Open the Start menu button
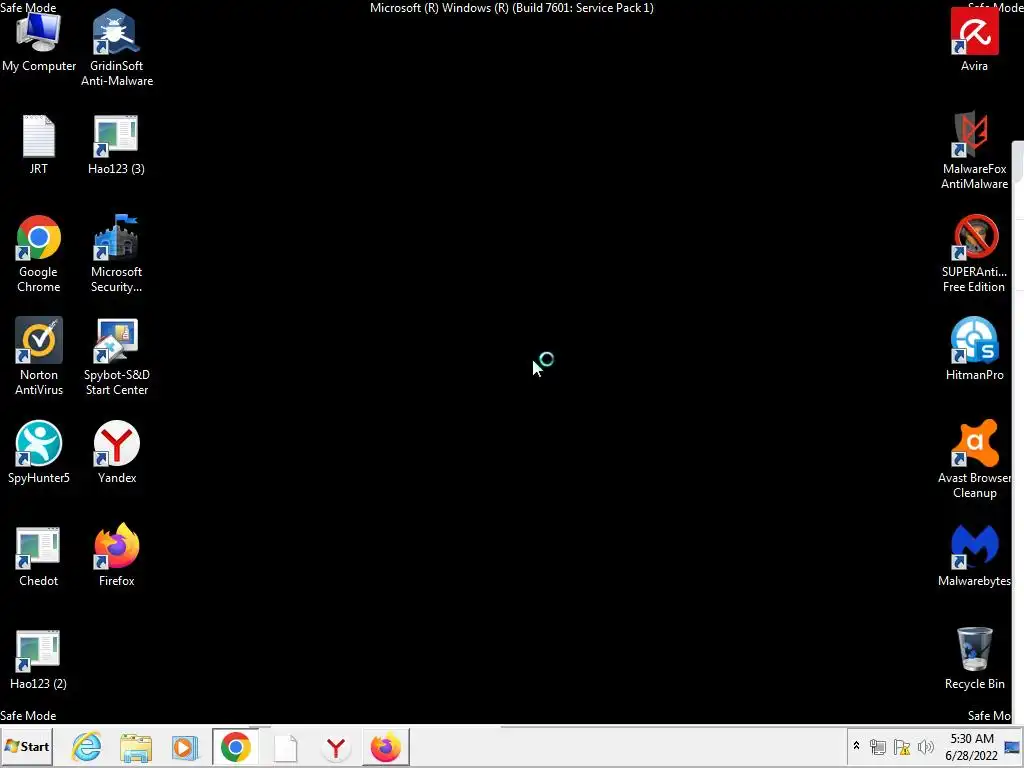The height and width of the screenshot is (768, 1024). click(27, 746)
